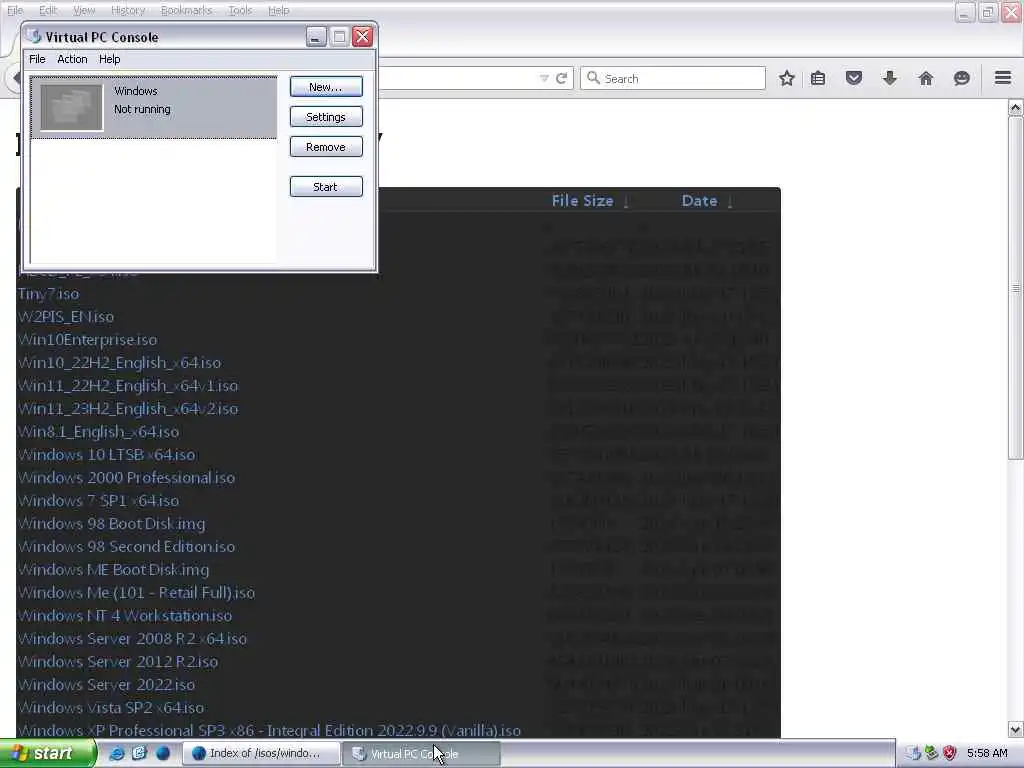Click the Pocket icon in Firefox toolbar
The height and width of the screenshot is (768, 1024).
tap(854, 78)
